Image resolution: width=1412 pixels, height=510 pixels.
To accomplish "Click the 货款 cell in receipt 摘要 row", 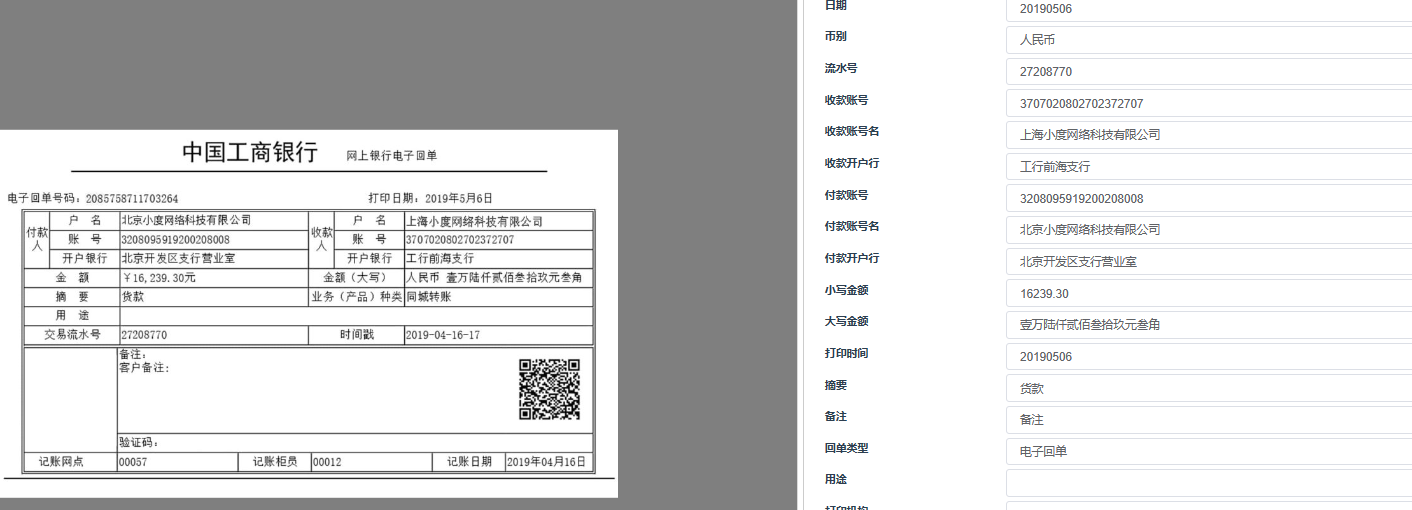I will point(133,297).
